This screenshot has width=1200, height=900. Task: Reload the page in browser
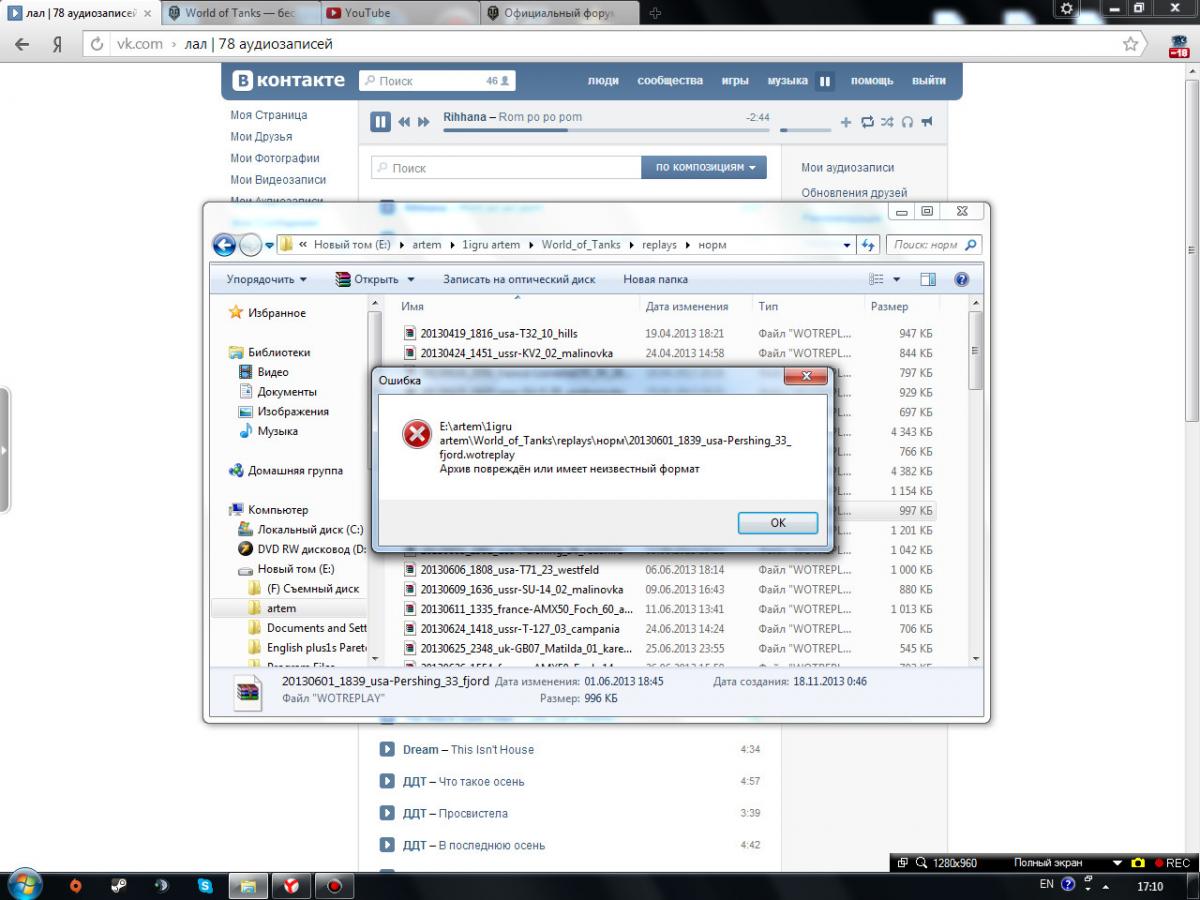[x=97, y=44]
